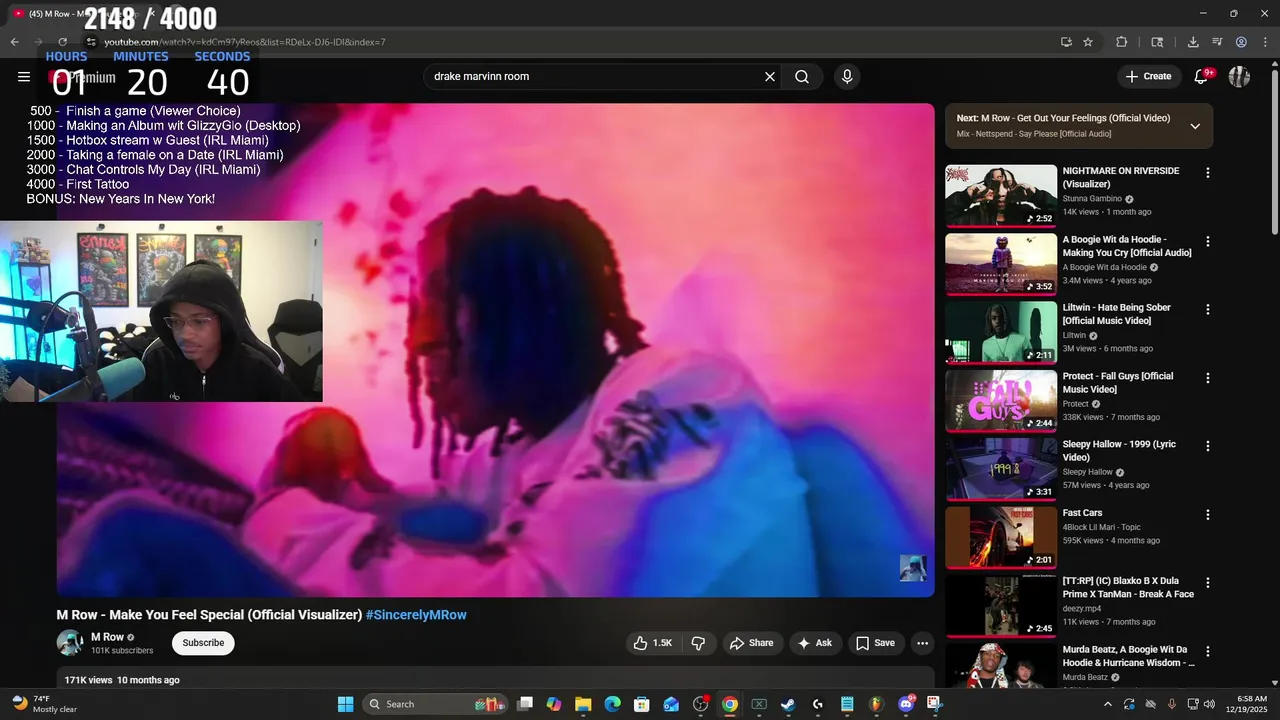This screenshot has height=720, width=1280.
Task: Open Chrome profile icon
Action: pyautogui.click(x=1241, y=42)
